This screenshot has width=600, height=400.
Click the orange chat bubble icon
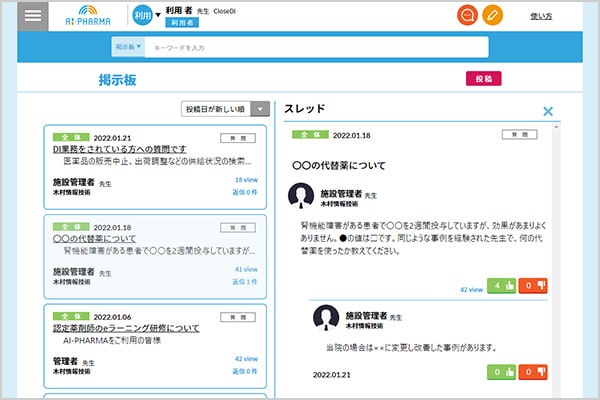point(466,16)
